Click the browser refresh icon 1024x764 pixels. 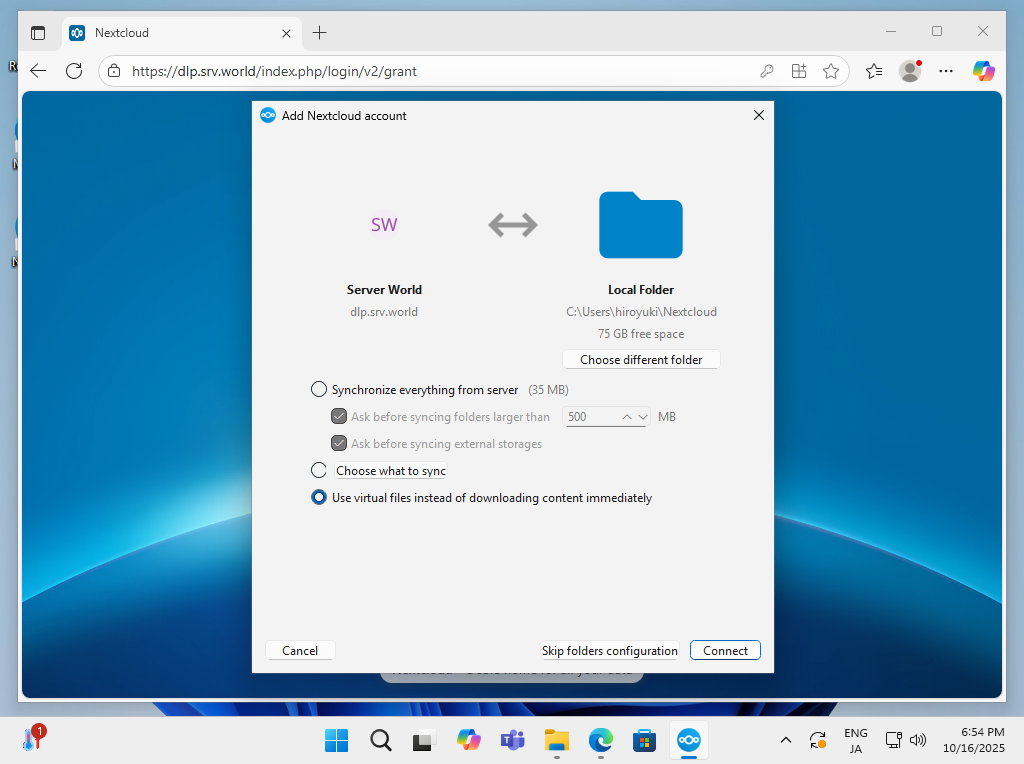point(74,71)
